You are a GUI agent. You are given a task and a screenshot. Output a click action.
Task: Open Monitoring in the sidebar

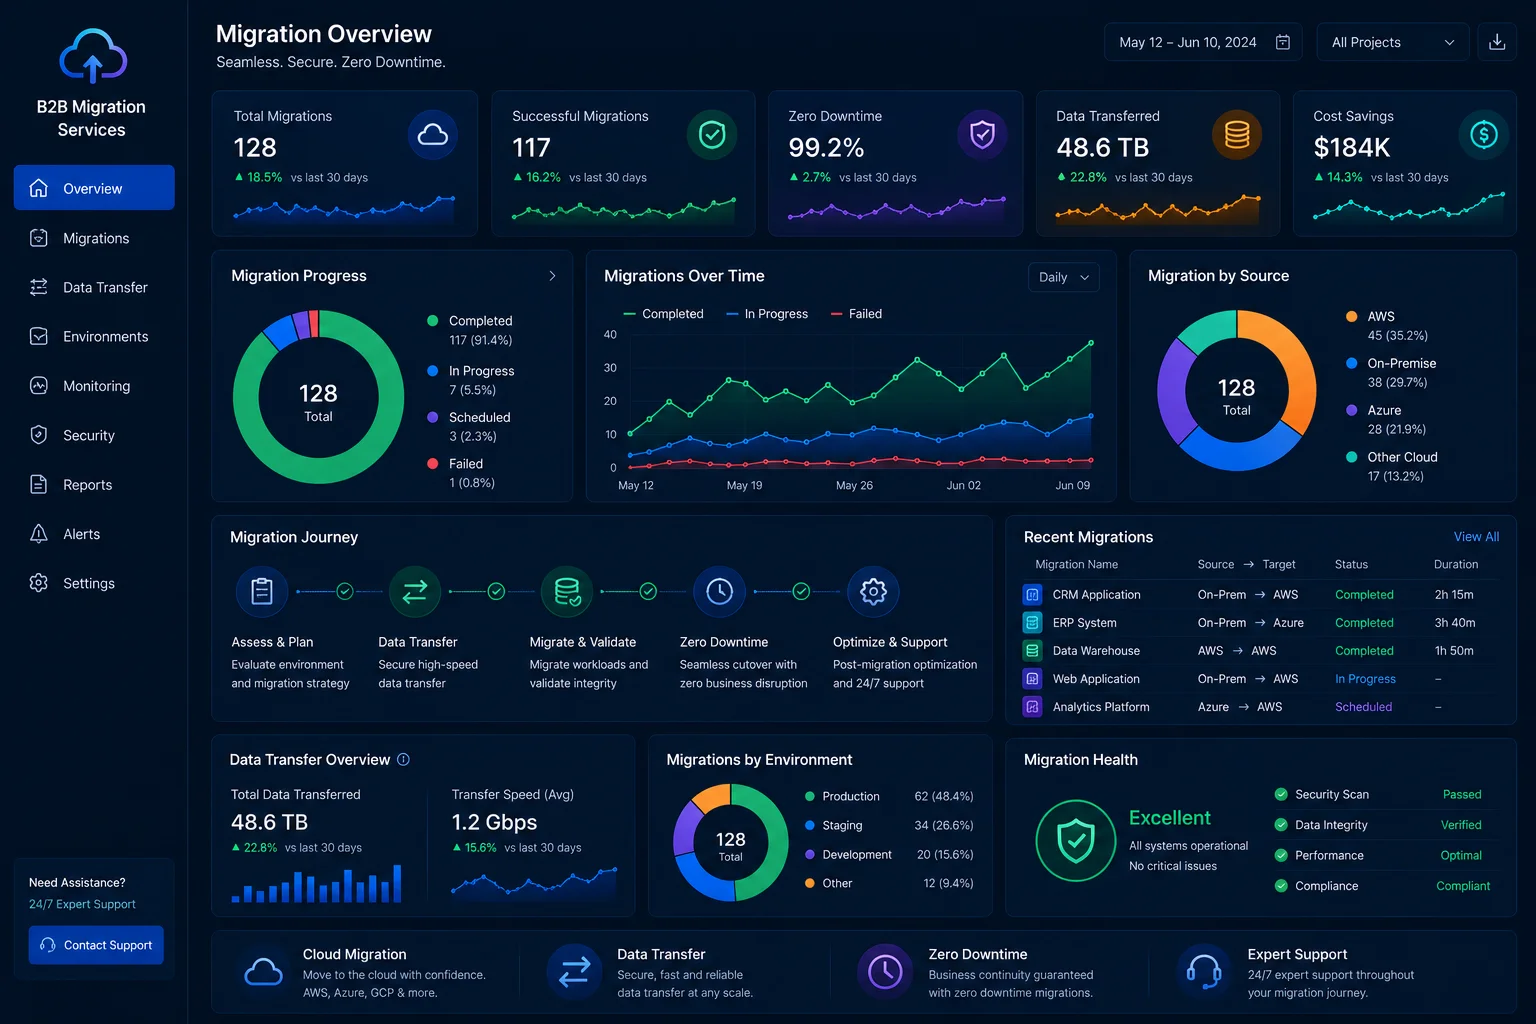pos(94,386)
